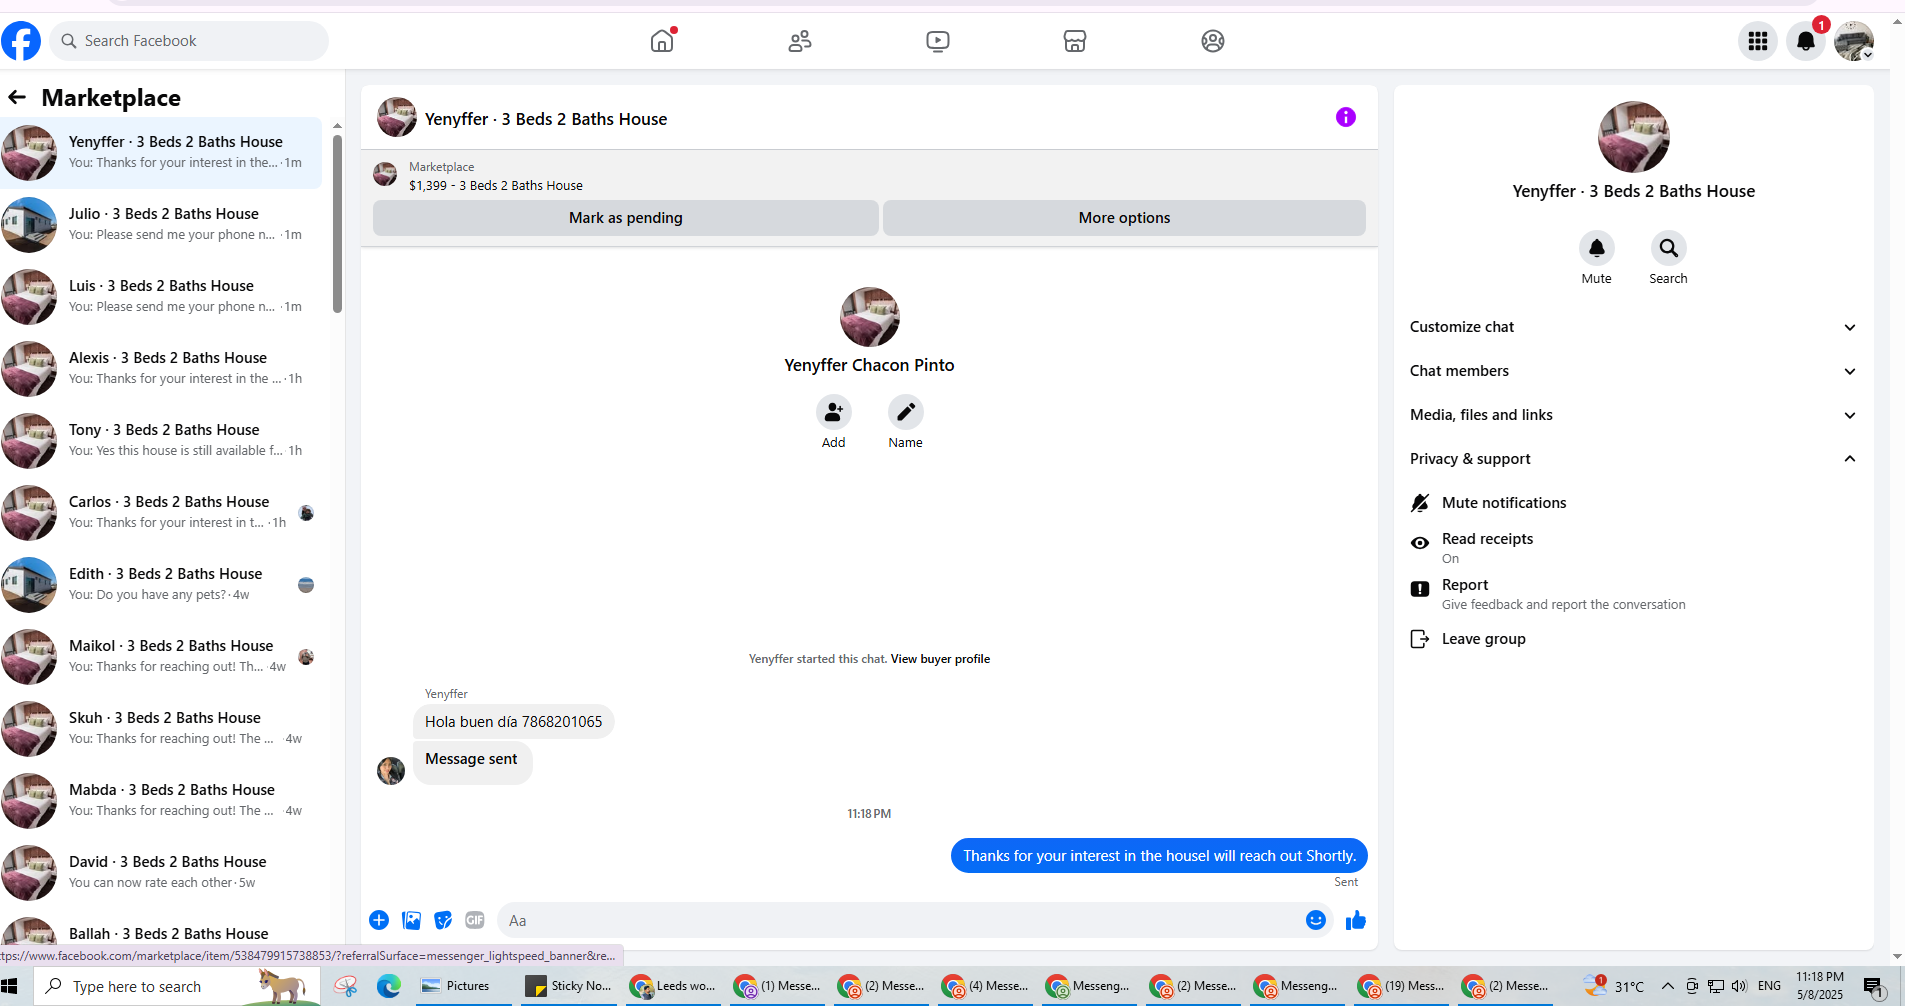Open the Watch video icon in top bar
This screenshot has width=1905, height=1006.
coord(938,41)
